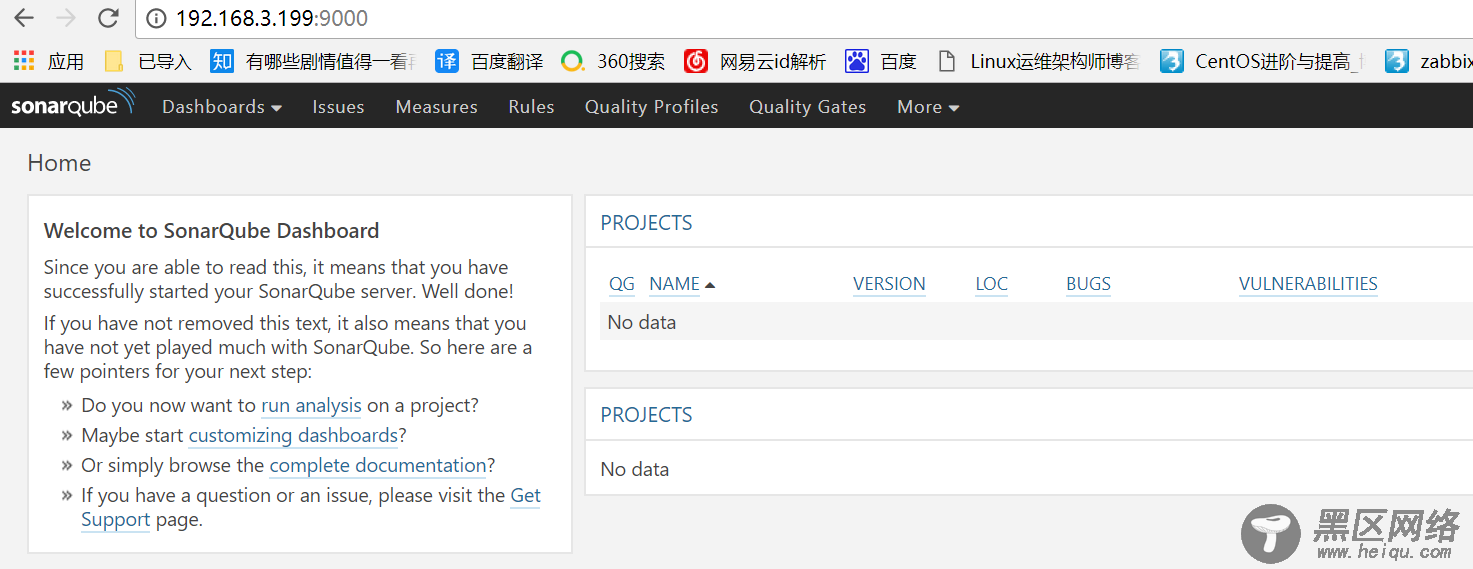Open the 网易云id解析 bookmark
This screenshot has width=1473, height=569.
tap(756, 61)
